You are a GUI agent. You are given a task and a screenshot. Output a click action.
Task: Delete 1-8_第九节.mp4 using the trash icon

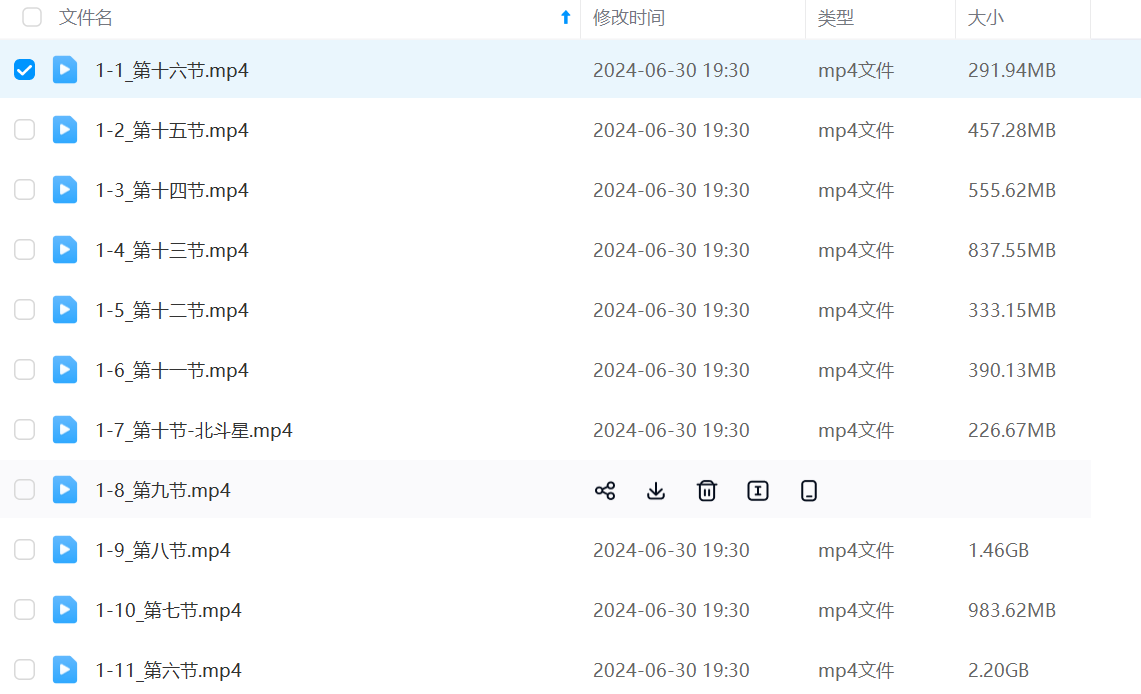[707, 490]
